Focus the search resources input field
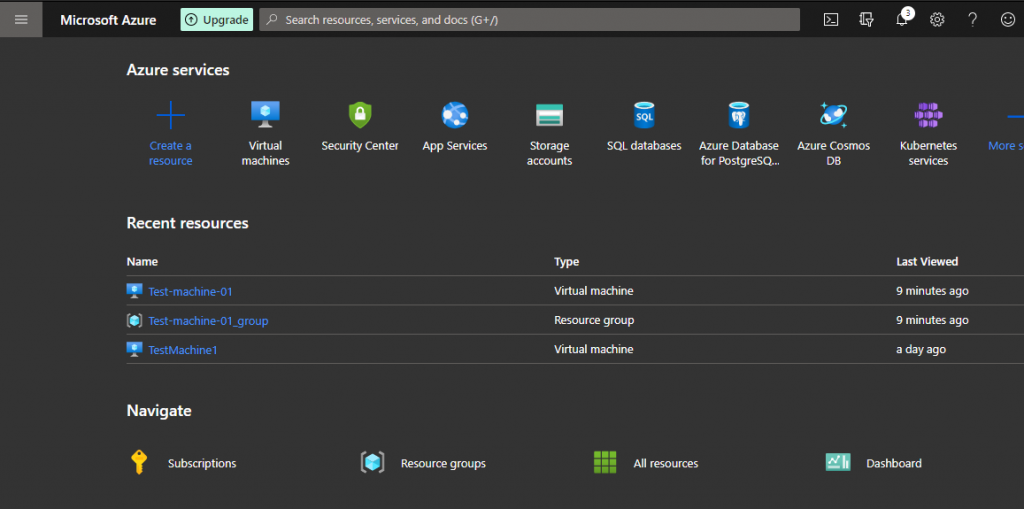This screenshot has height=509, width=1024. tap(530, 20)
